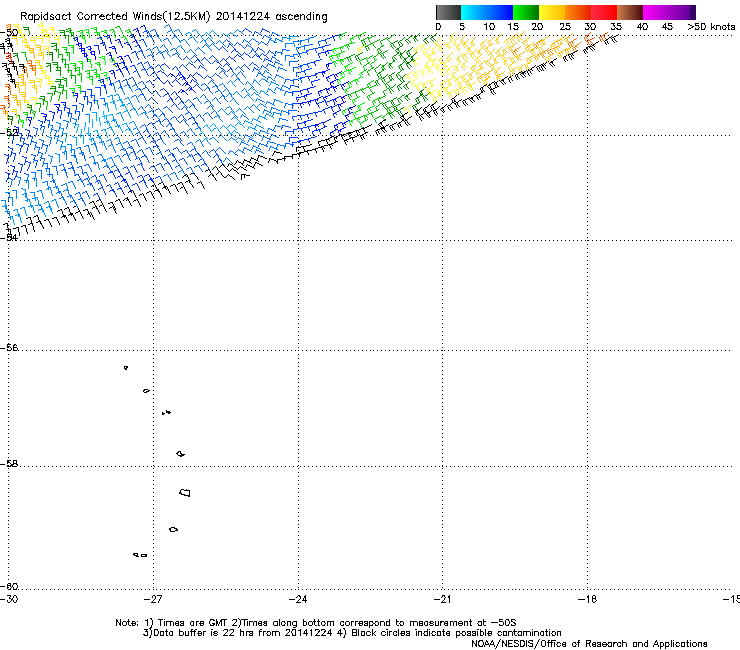Click the '-30' longitude axis label
The width and height of the screenshot is (740, 650).
pos(9,599)
